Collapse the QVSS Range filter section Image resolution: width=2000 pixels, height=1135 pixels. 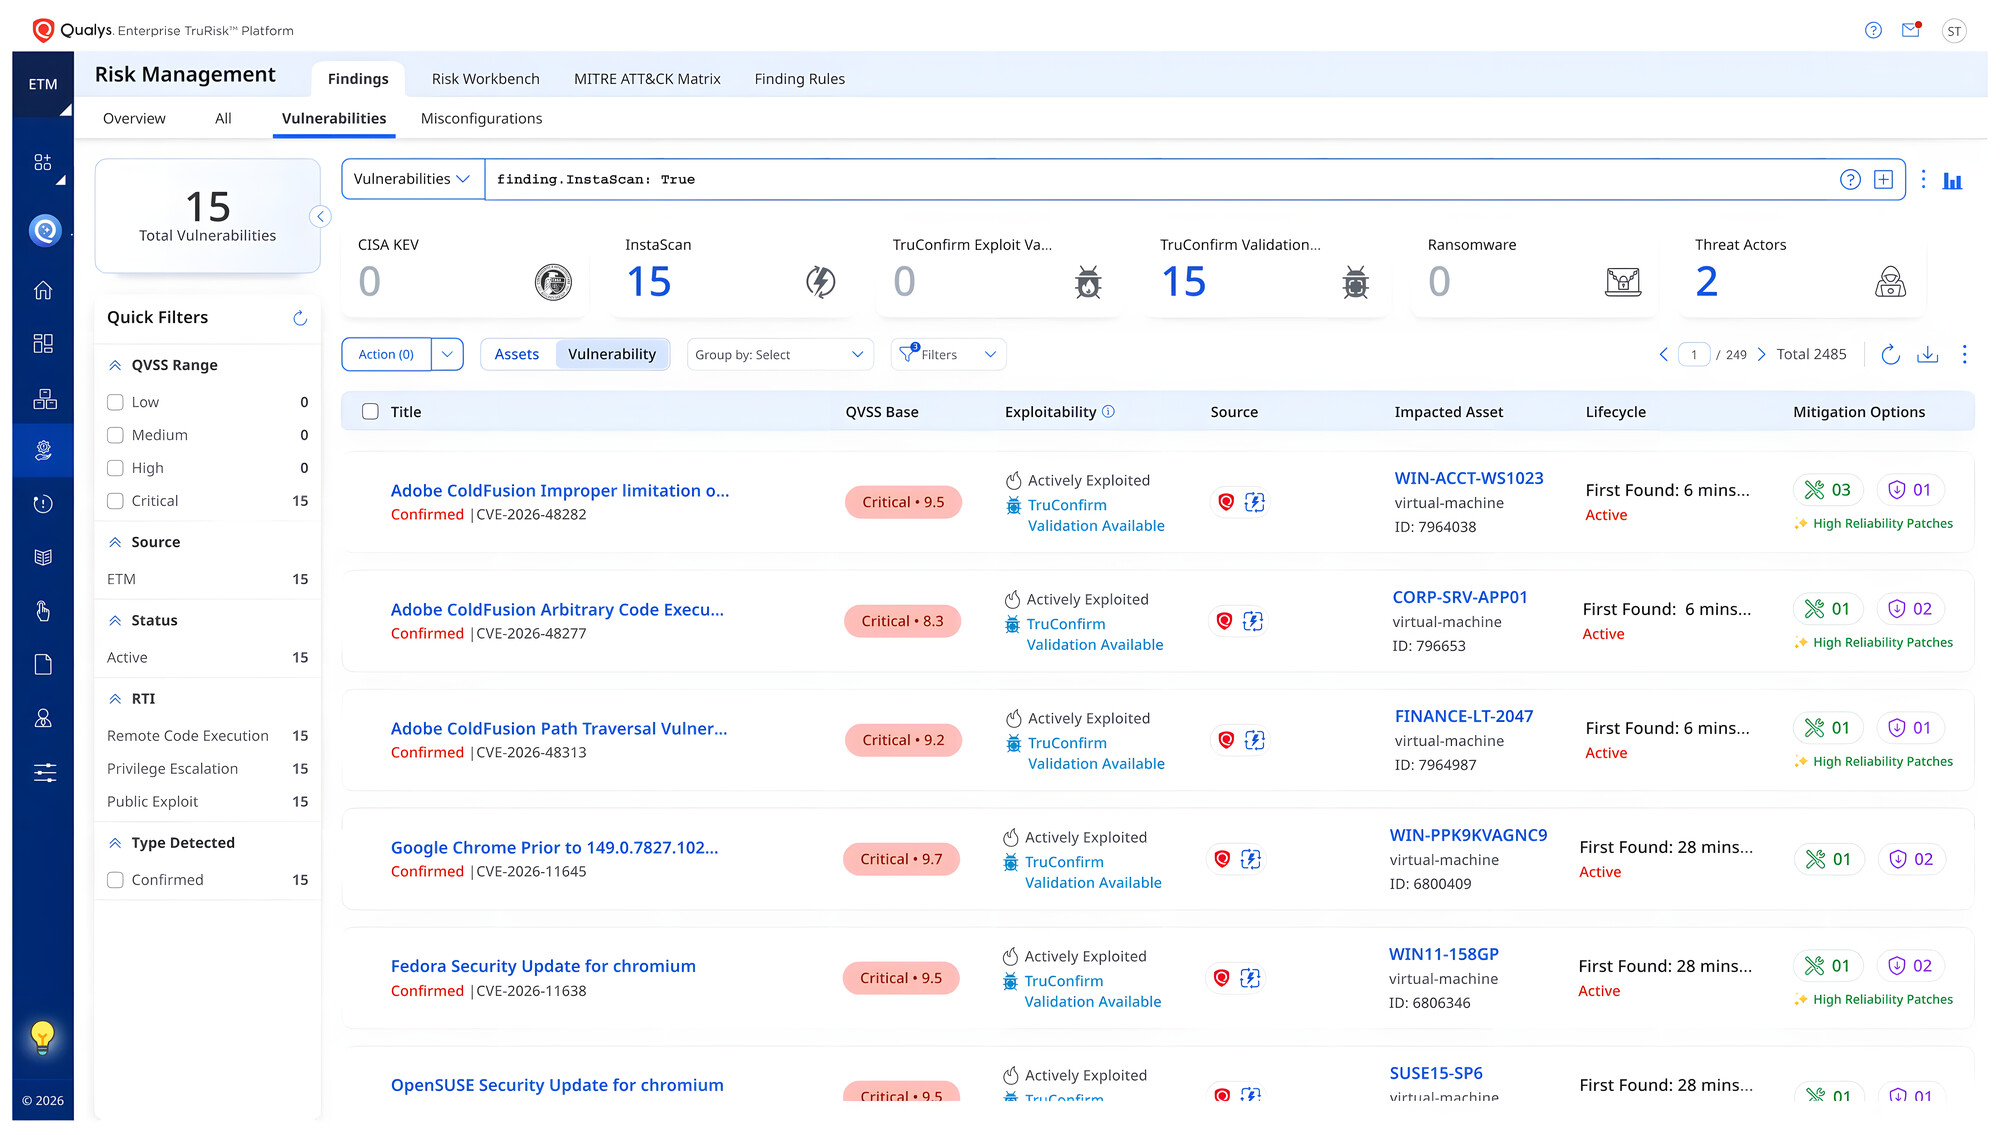coord(115,366)
